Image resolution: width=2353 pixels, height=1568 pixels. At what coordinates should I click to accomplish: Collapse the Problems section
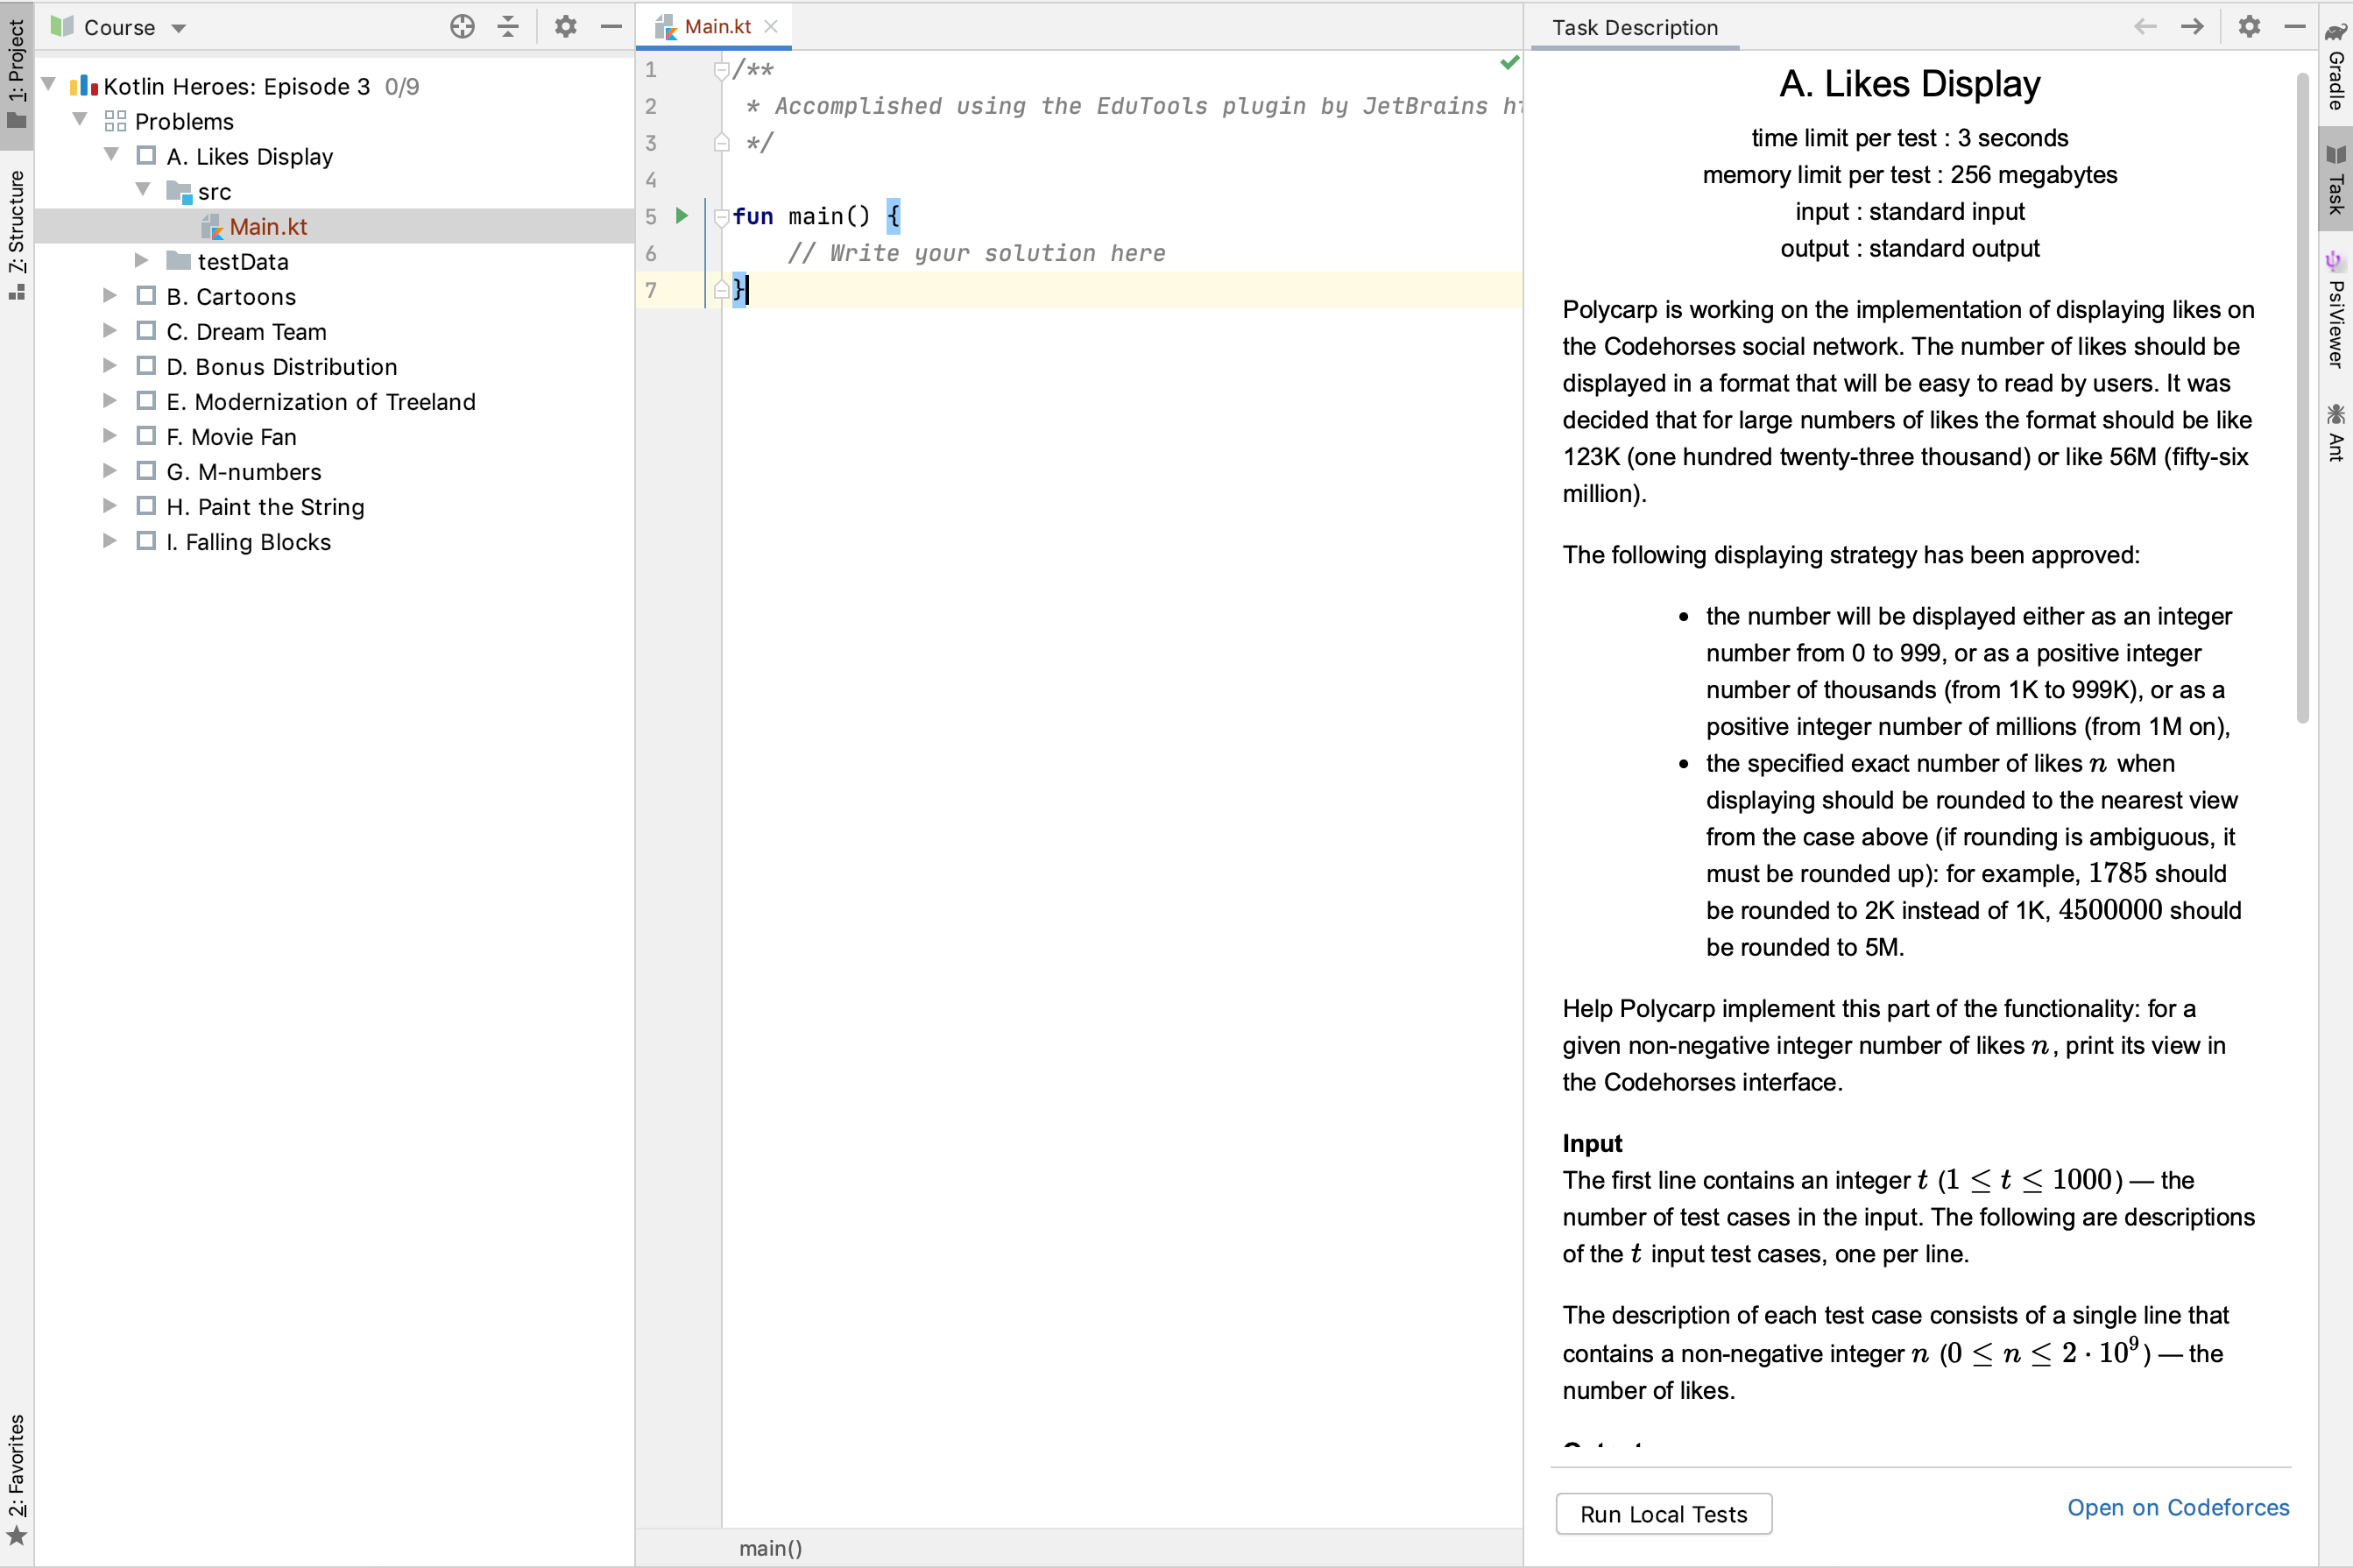click(80, 120)
